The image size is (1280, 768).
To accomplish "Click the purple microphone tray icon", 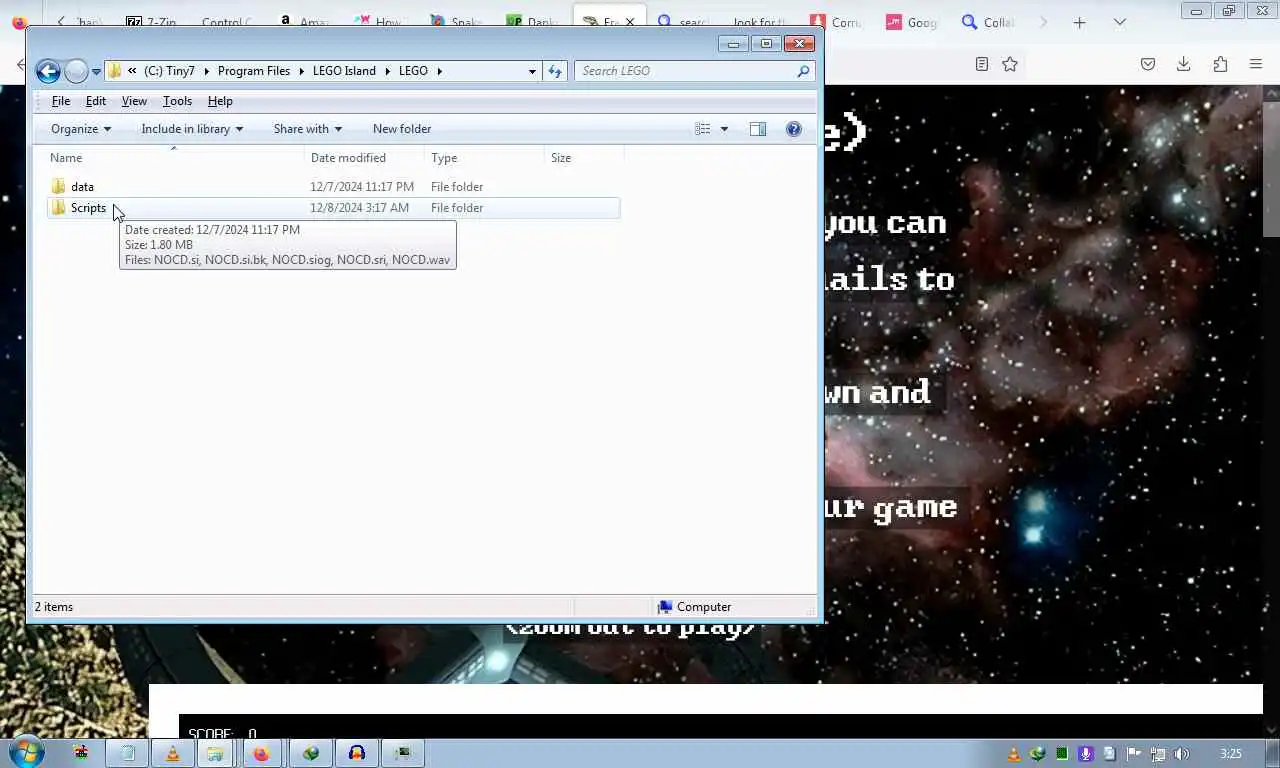I will [1086, 754].
